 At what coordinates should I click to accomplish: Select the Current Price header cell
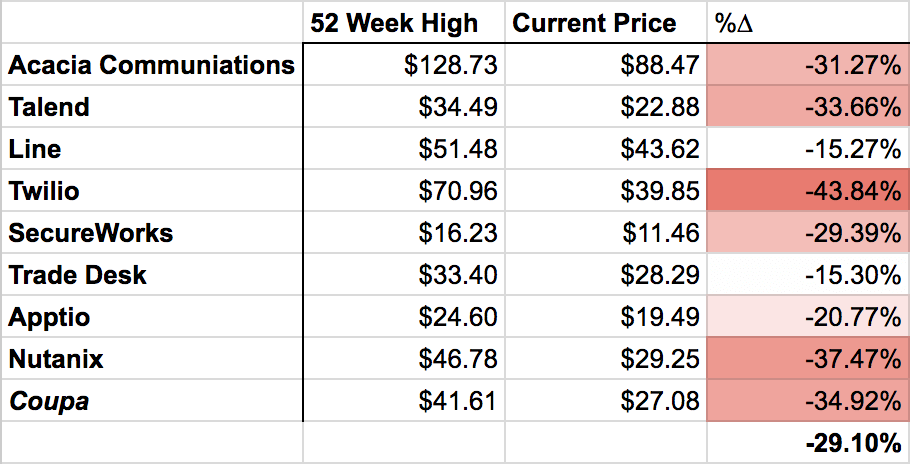click(x=606, y=22)
